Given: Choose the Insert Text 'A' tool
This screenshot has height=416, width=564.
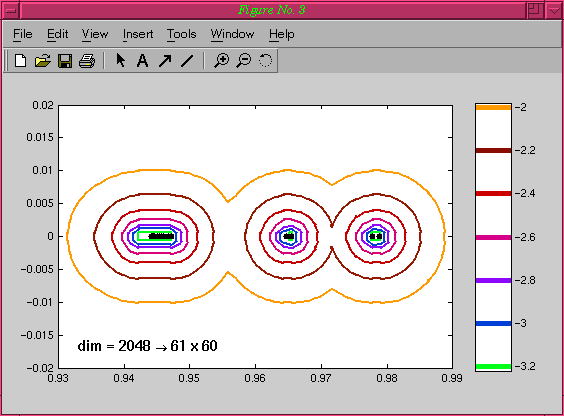Looking at the screenshot, I should coord(142,60).
